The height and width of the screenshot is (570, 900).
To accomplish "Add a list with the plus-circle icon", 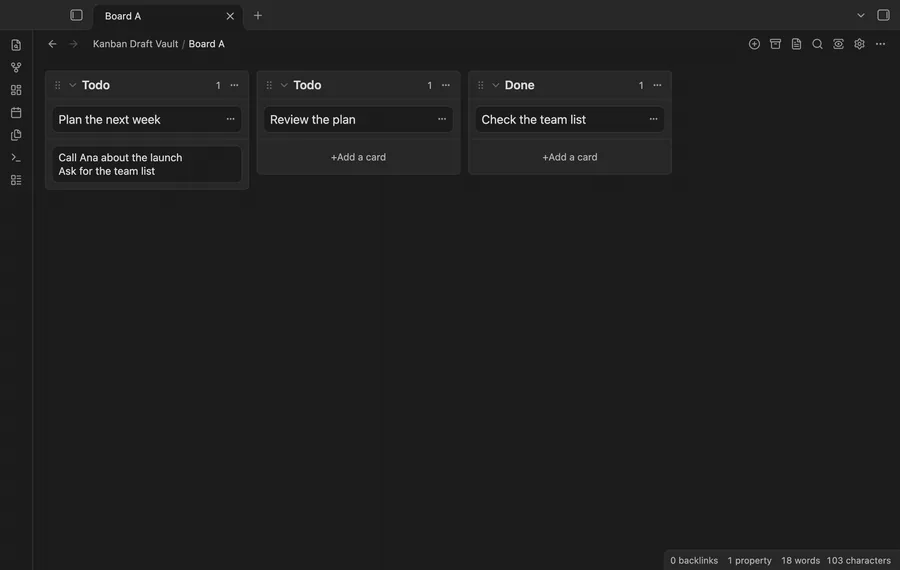I will [x=754, y=44].
